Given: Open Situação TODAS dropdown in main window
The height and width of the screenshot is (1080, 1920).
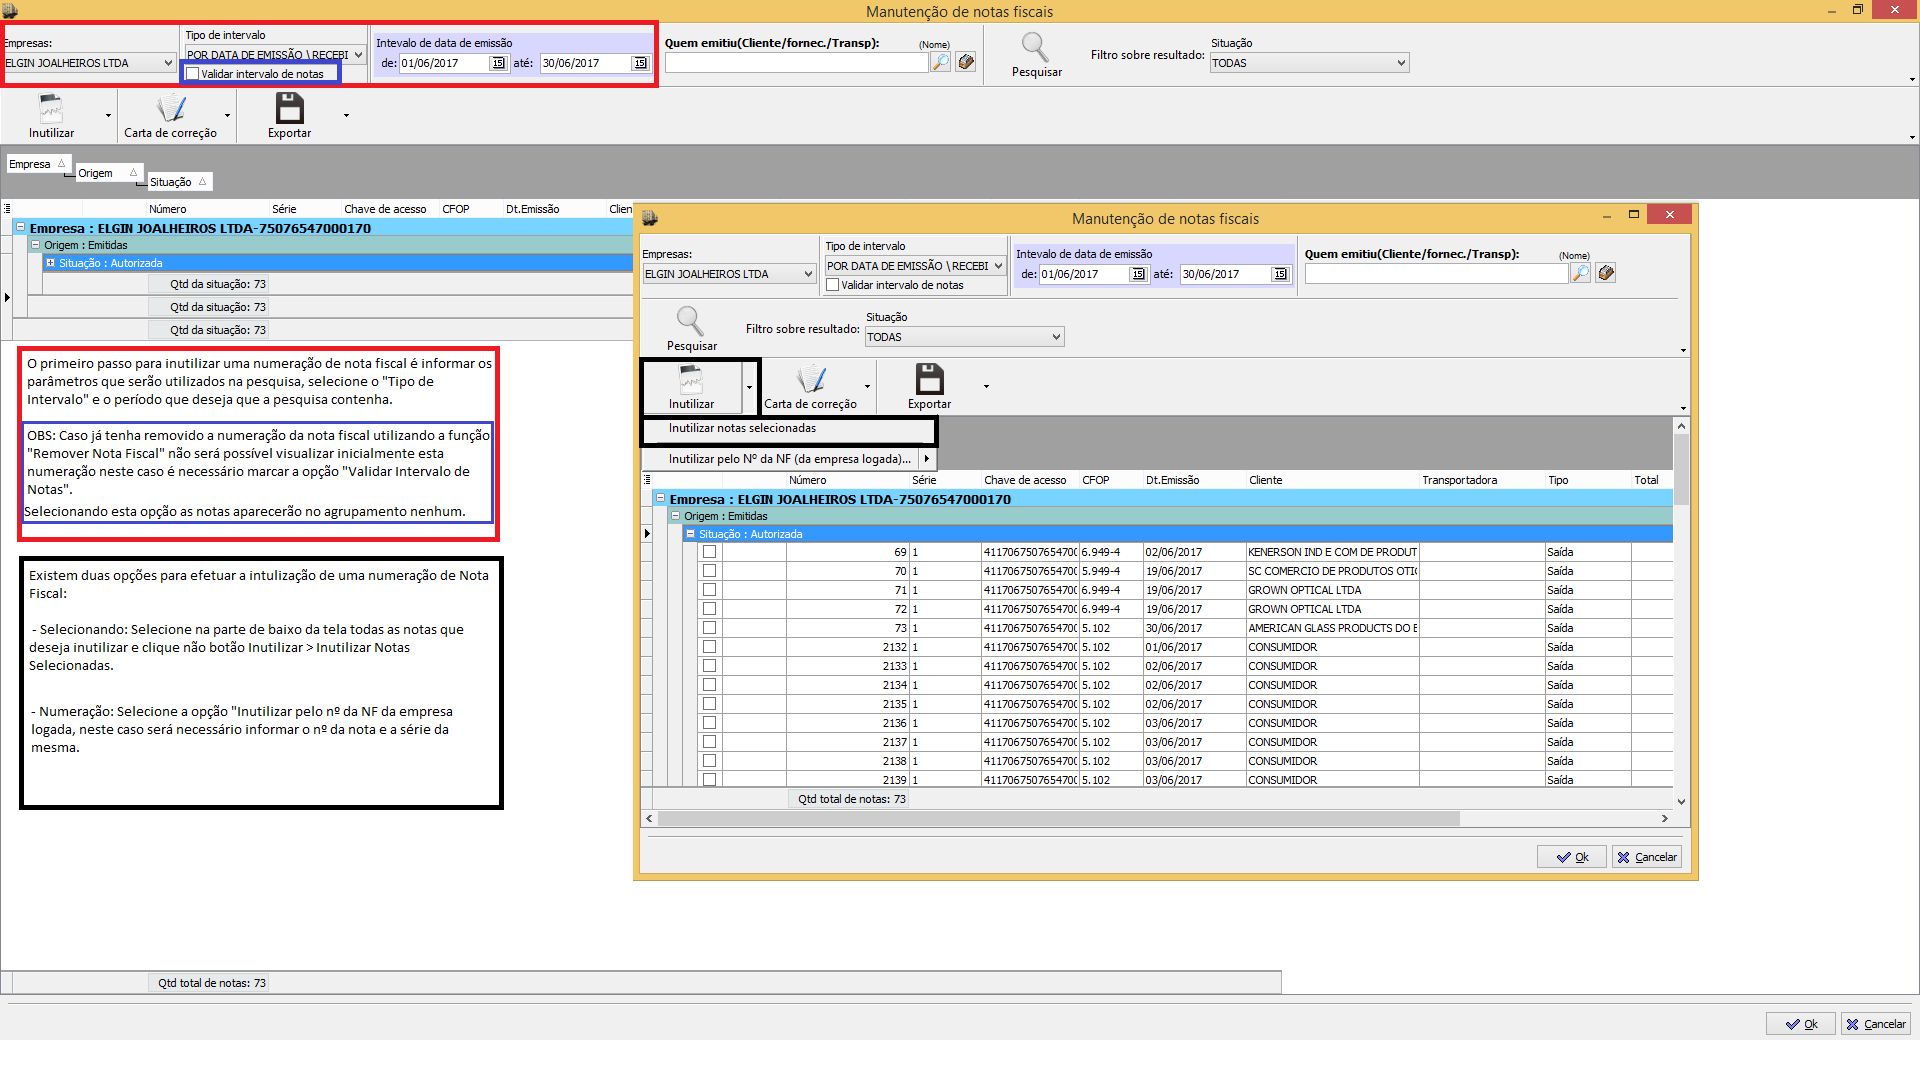Looking at the screenshot, I should pos(1401,63).
